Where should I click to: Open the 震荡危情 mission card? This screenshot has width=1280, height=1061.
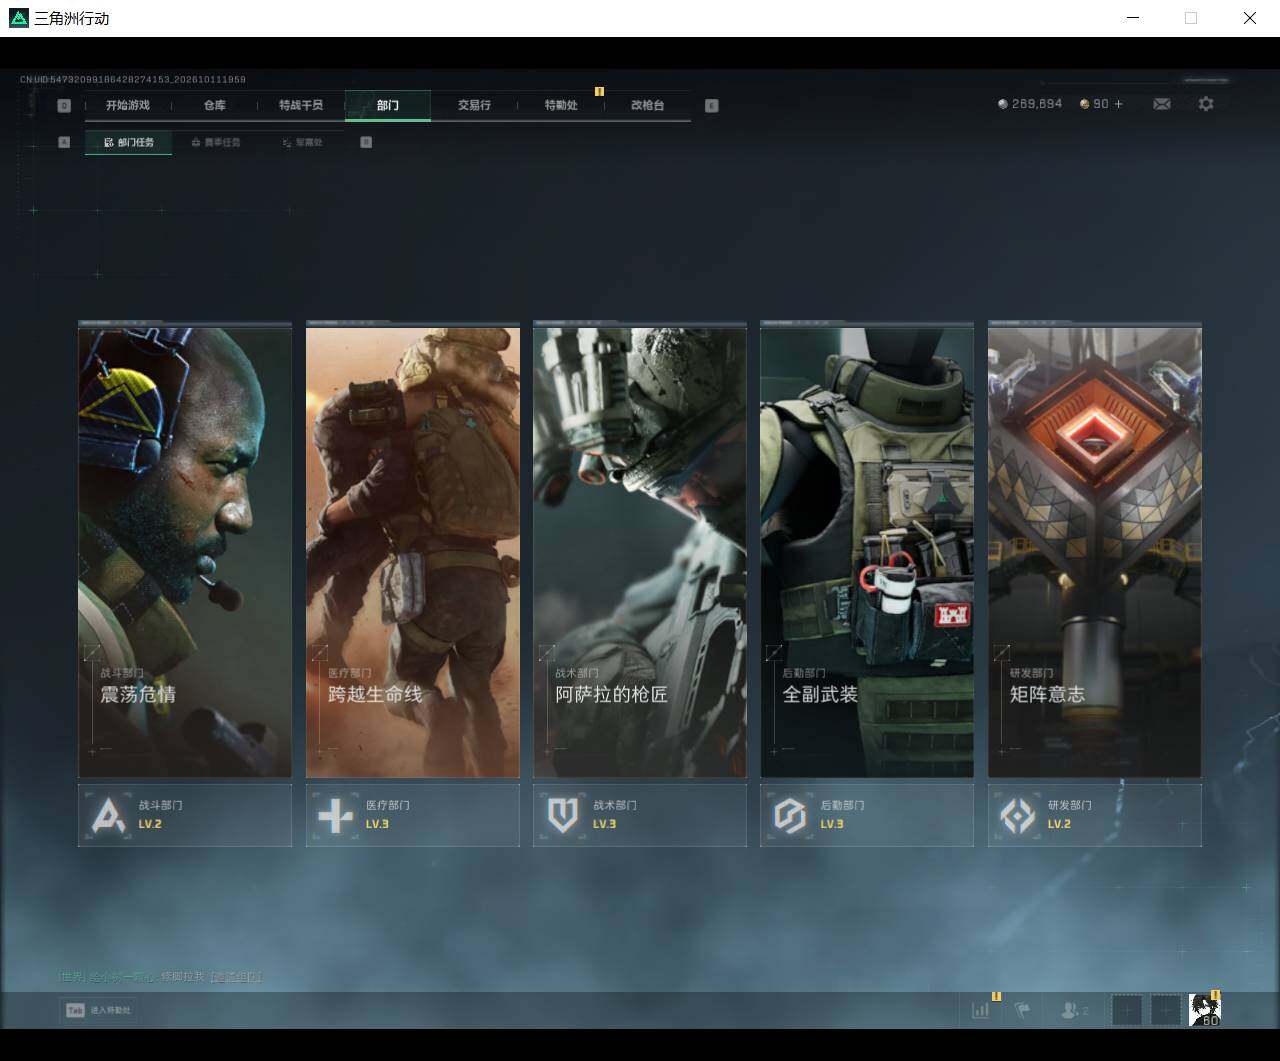(x=185, y=549)
